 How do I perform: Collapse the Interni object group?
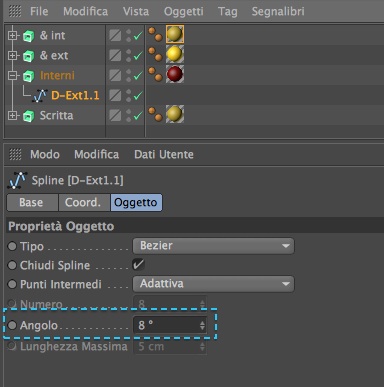pos(12,75)
